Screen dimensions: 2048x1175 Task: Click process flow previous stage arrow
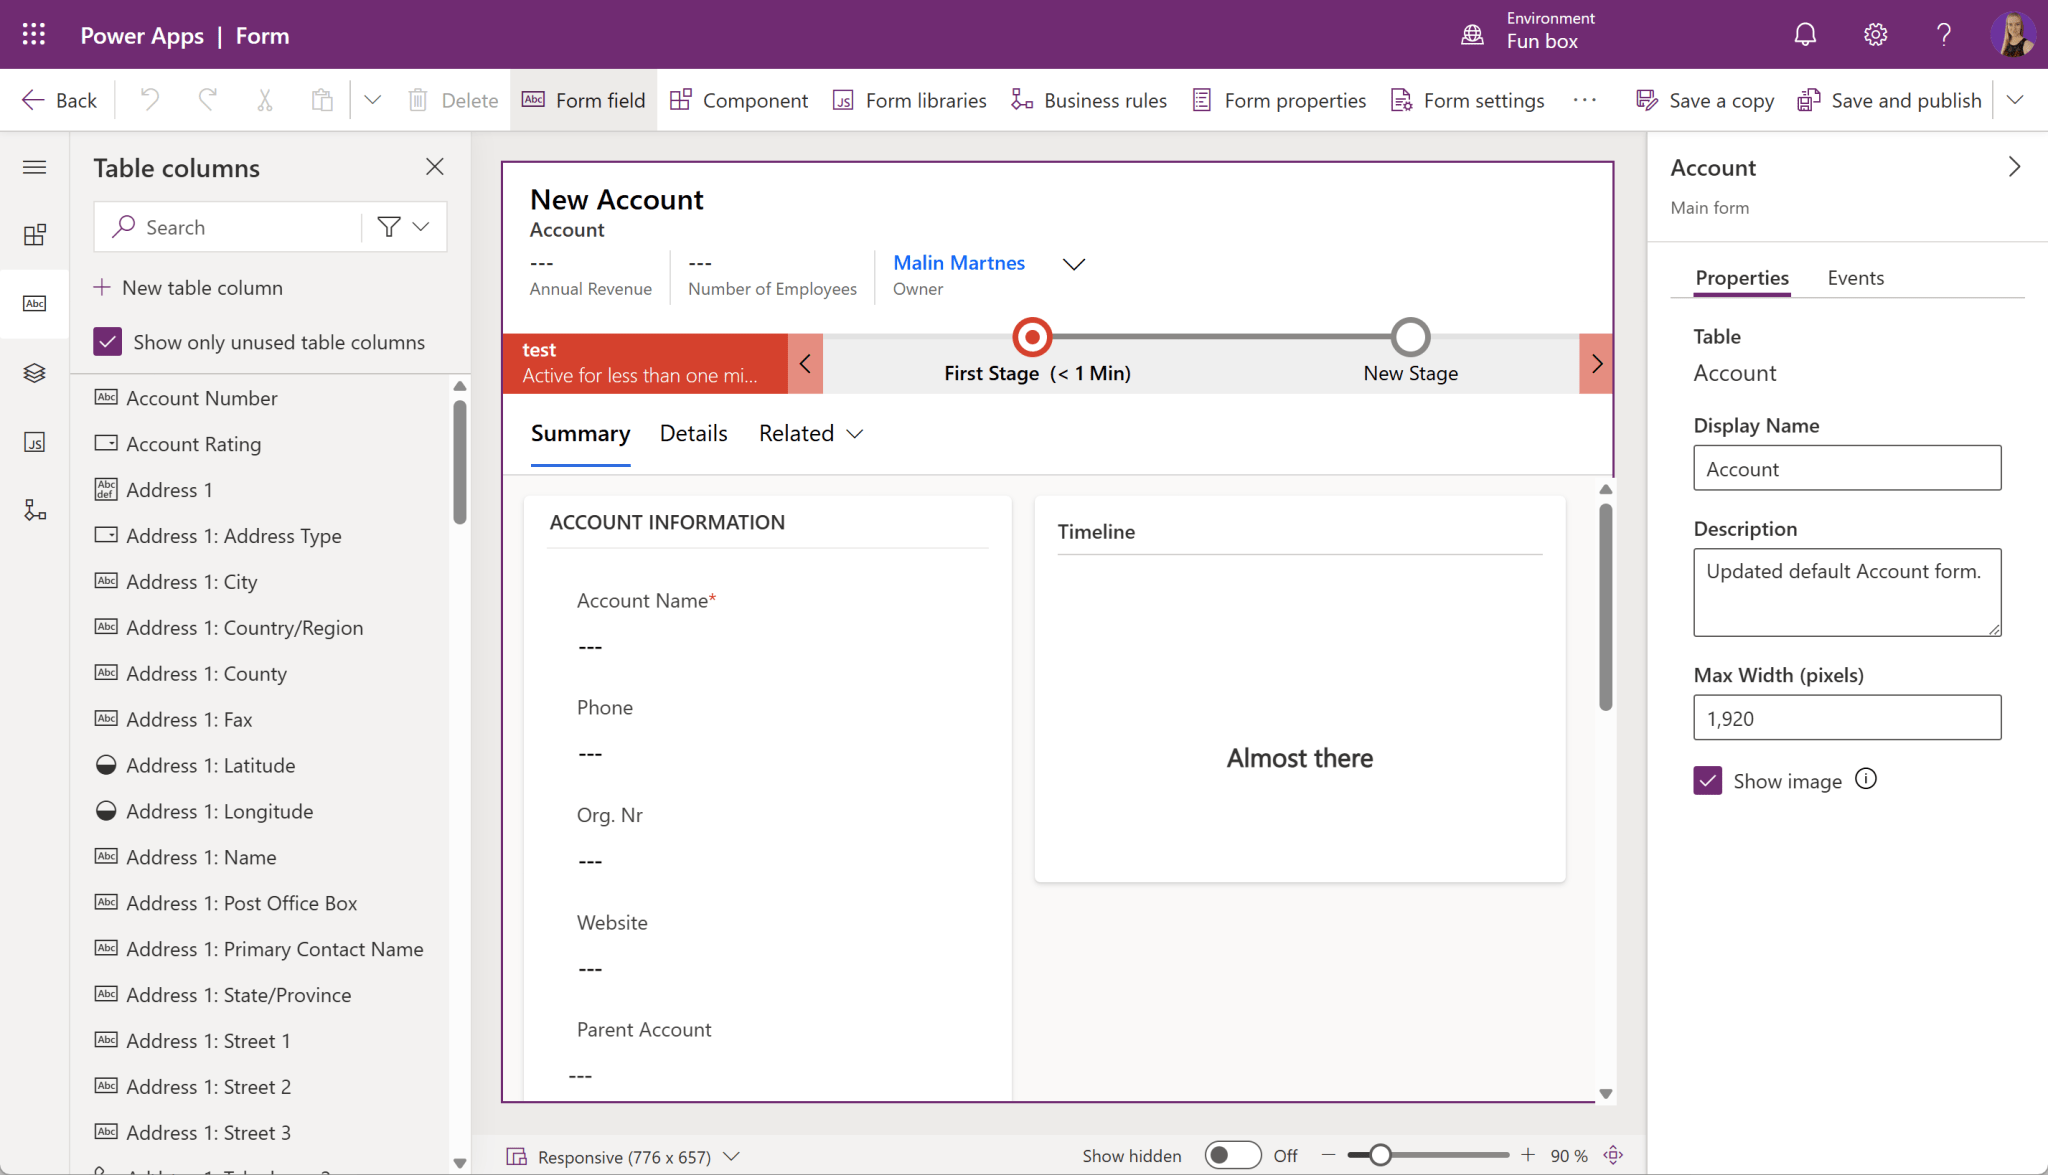(805, 364)
